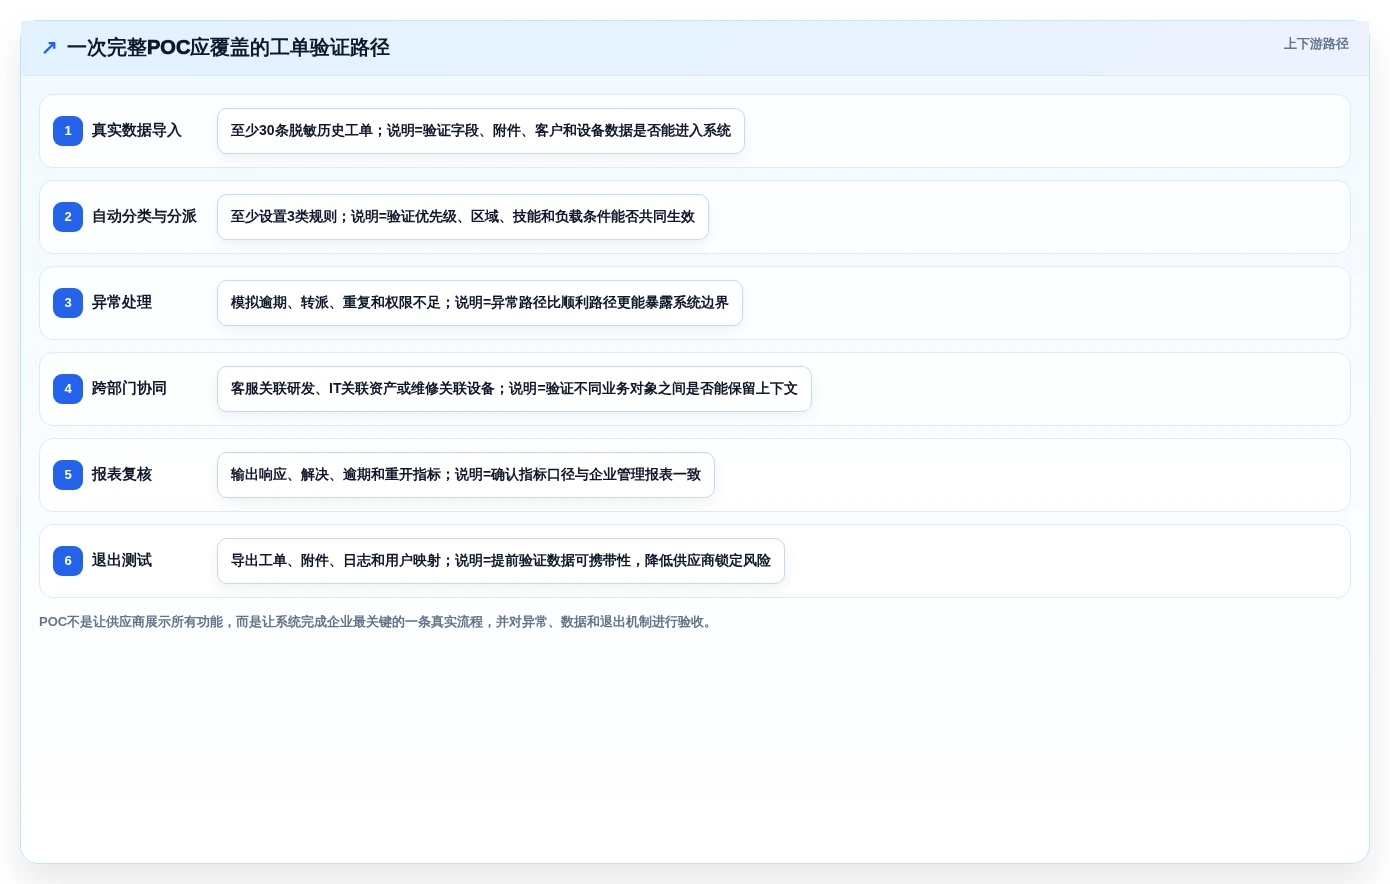Screen dimensions: 1390x884
Task: Click the arrow icon beside the POC title
Action: click(49, 47)
